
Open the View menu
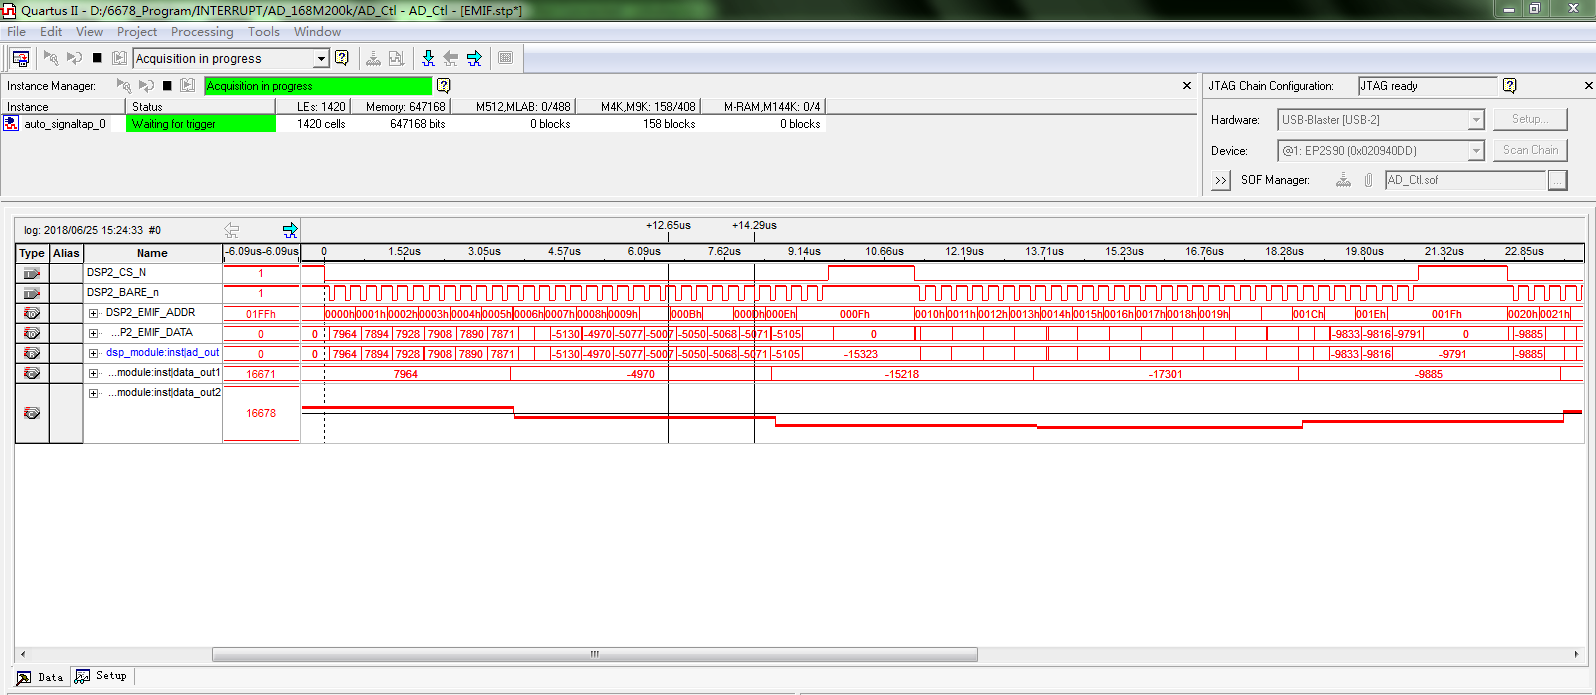click(x=89, y=32)
